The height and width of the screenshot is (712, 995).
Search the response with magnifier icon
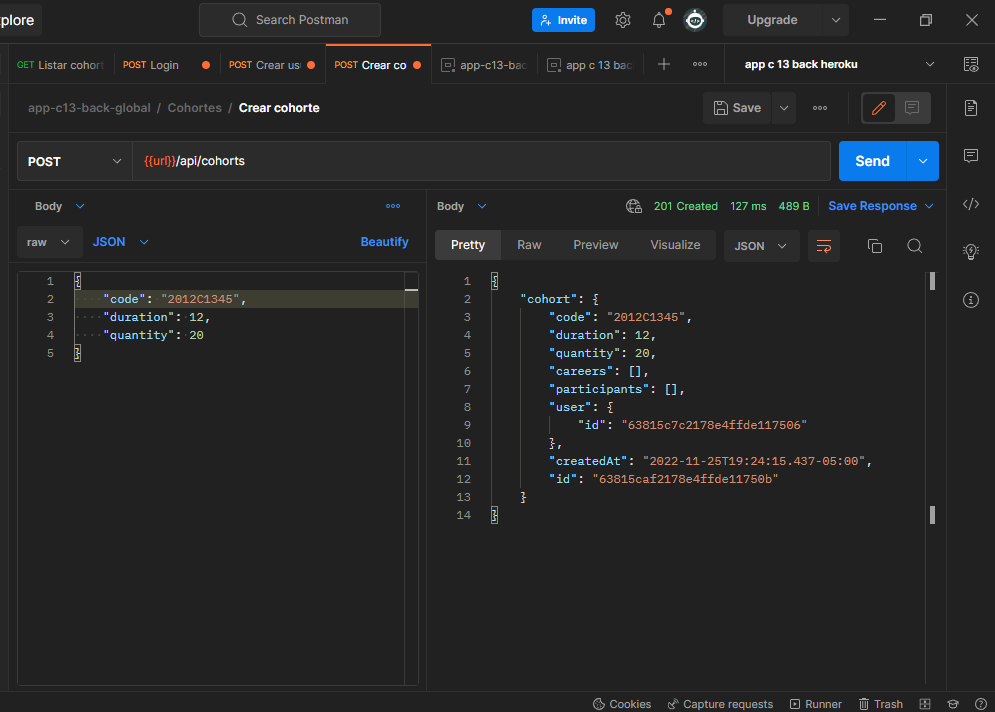click(914, 246)
